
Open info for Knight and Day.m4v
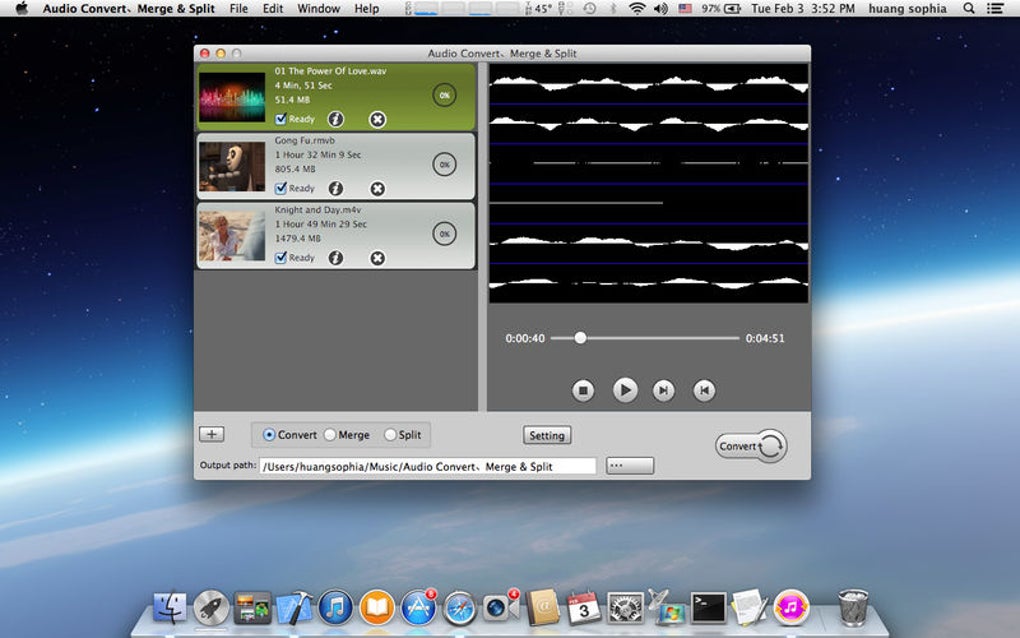[336, 258]
